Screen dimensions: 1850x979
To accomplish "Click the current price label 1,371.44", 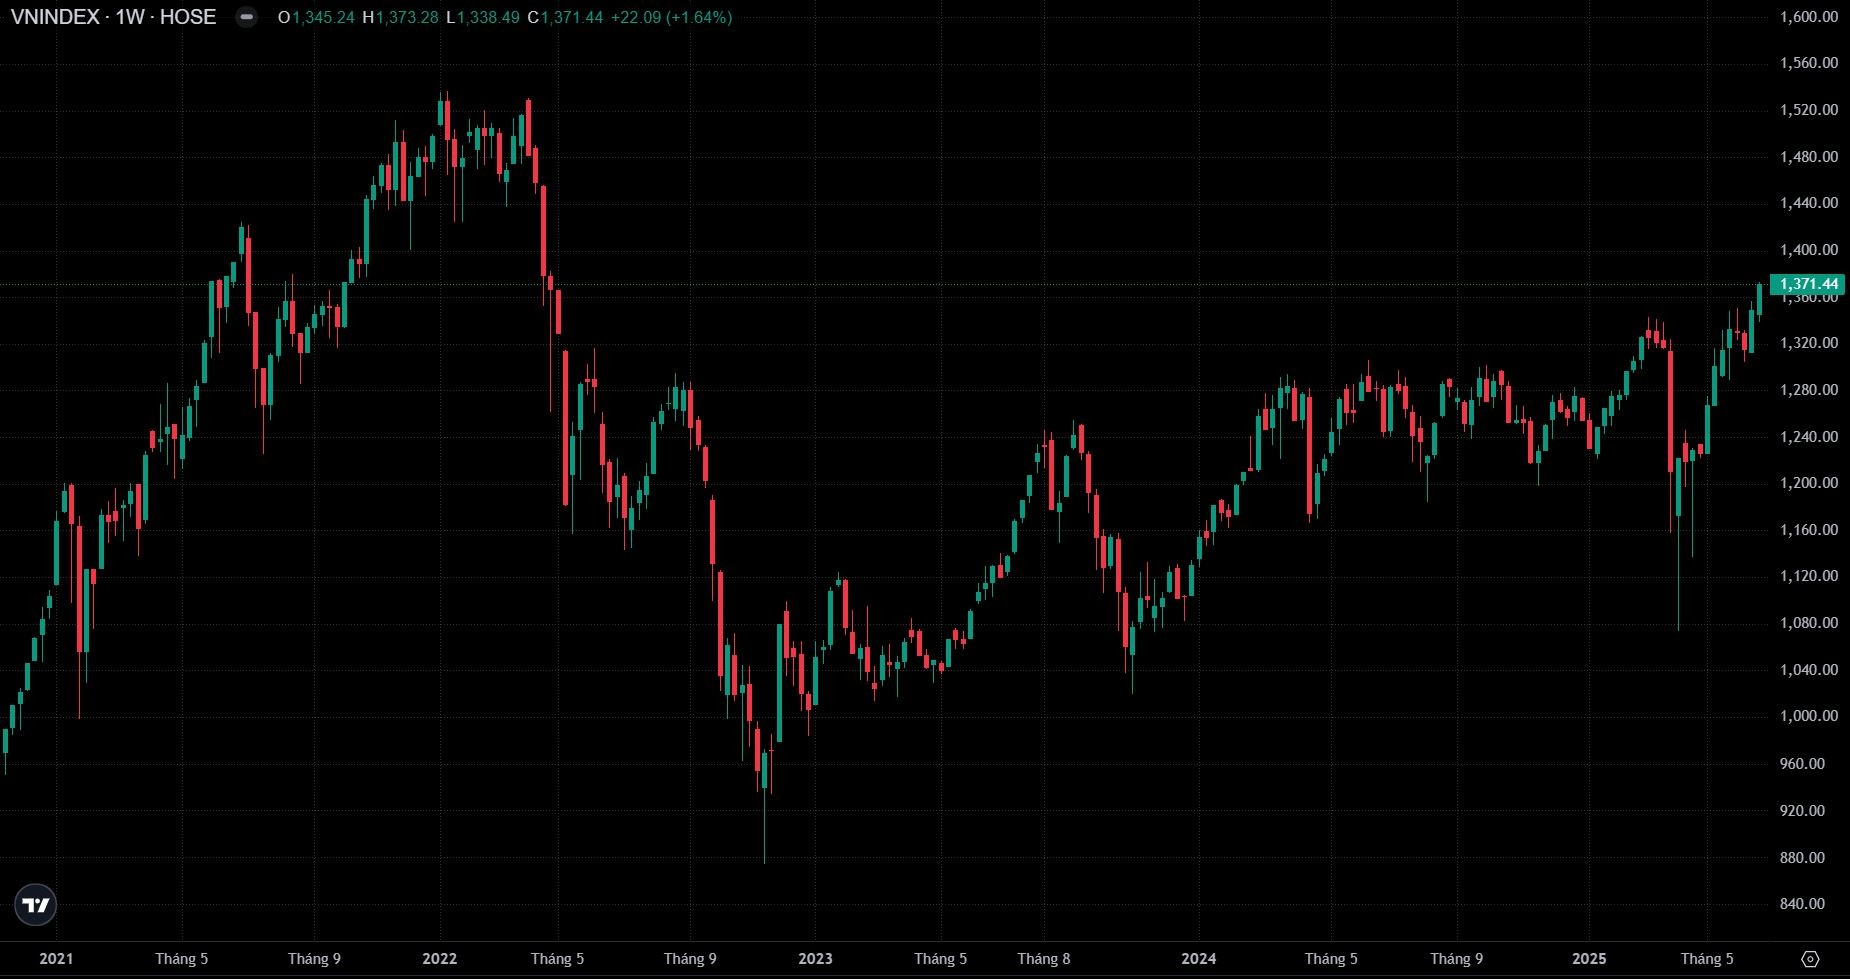I will tap(1808, 284).
